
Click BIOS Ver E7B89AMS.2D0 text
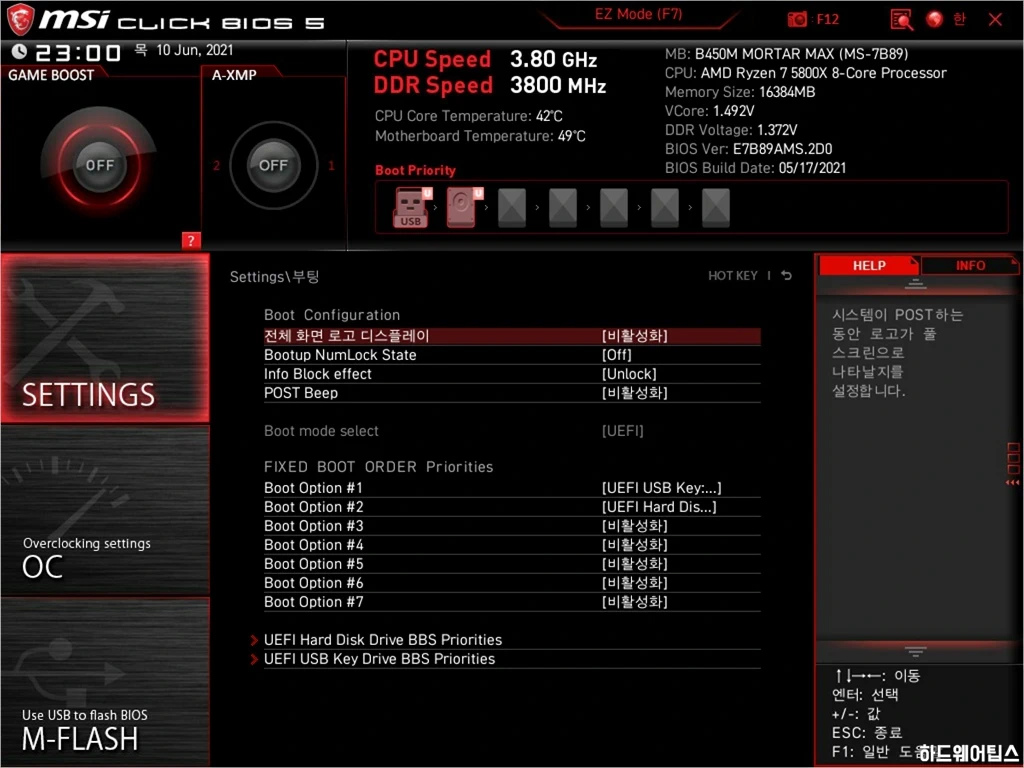[x=748, y=149]
